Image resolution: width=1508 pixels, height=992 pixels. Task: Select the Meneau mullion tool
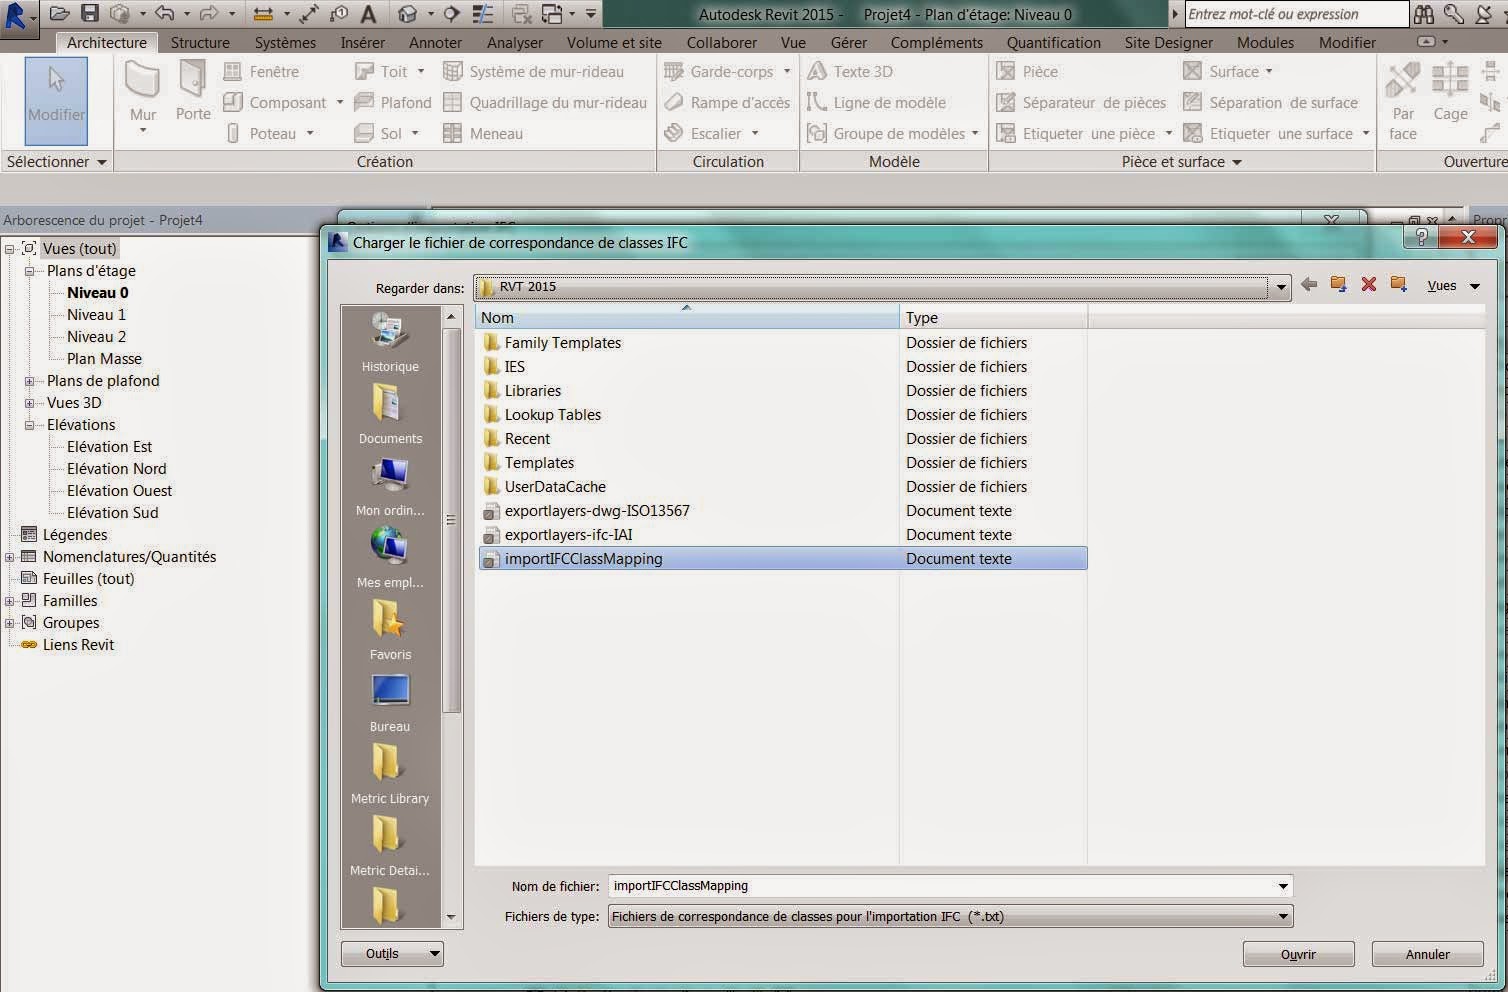coord(483,134)
